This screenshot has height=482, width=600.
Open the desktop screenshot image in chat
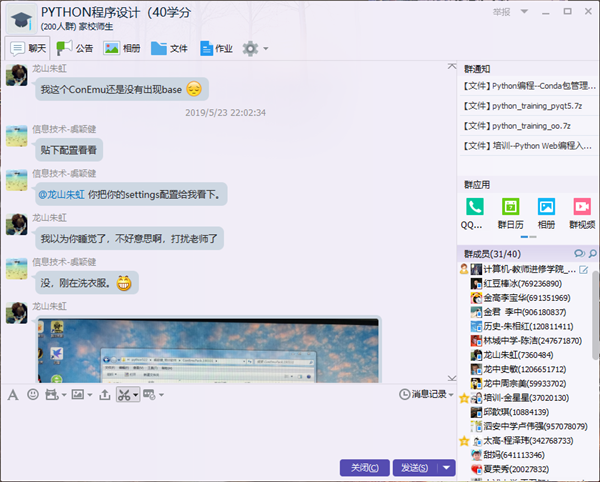[x=208, y=350]
